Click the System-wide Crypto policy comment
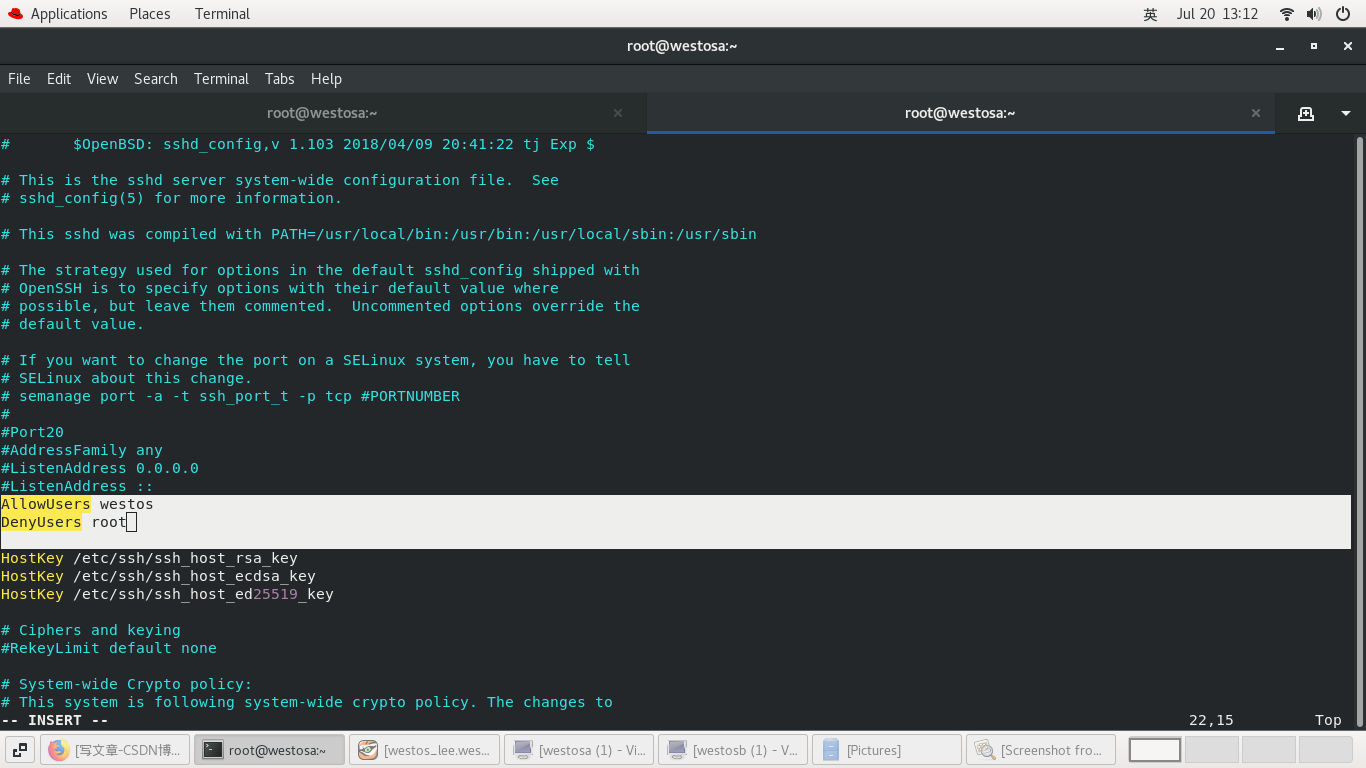1366x768 pixels. 126,684
